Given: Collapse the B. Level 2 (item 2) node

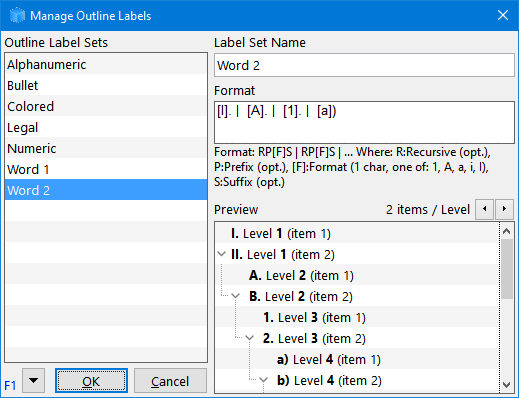Looking at the screenshot, I should click(235, 296).
